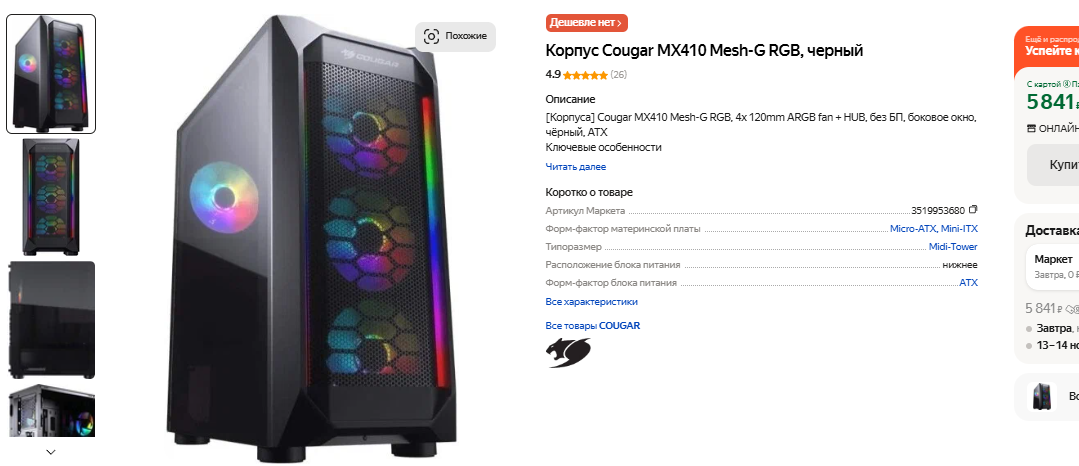Image resolution: width=1079 pixels, height=466 pixels.
Task: Click the Купить buy button
Action: coord(1053,165)
